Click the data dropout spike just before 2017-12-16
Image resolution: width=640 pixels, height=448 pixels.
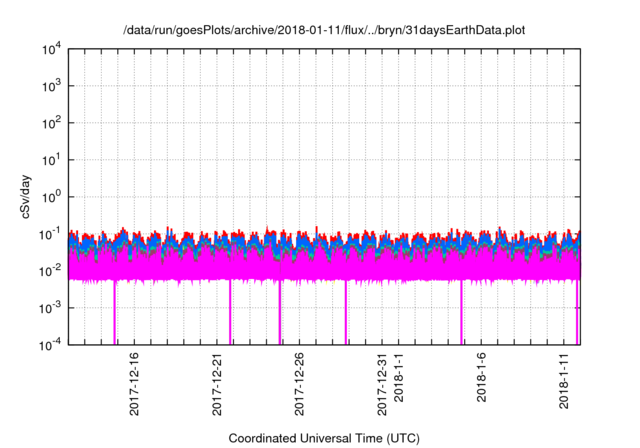tap(115, 312)
